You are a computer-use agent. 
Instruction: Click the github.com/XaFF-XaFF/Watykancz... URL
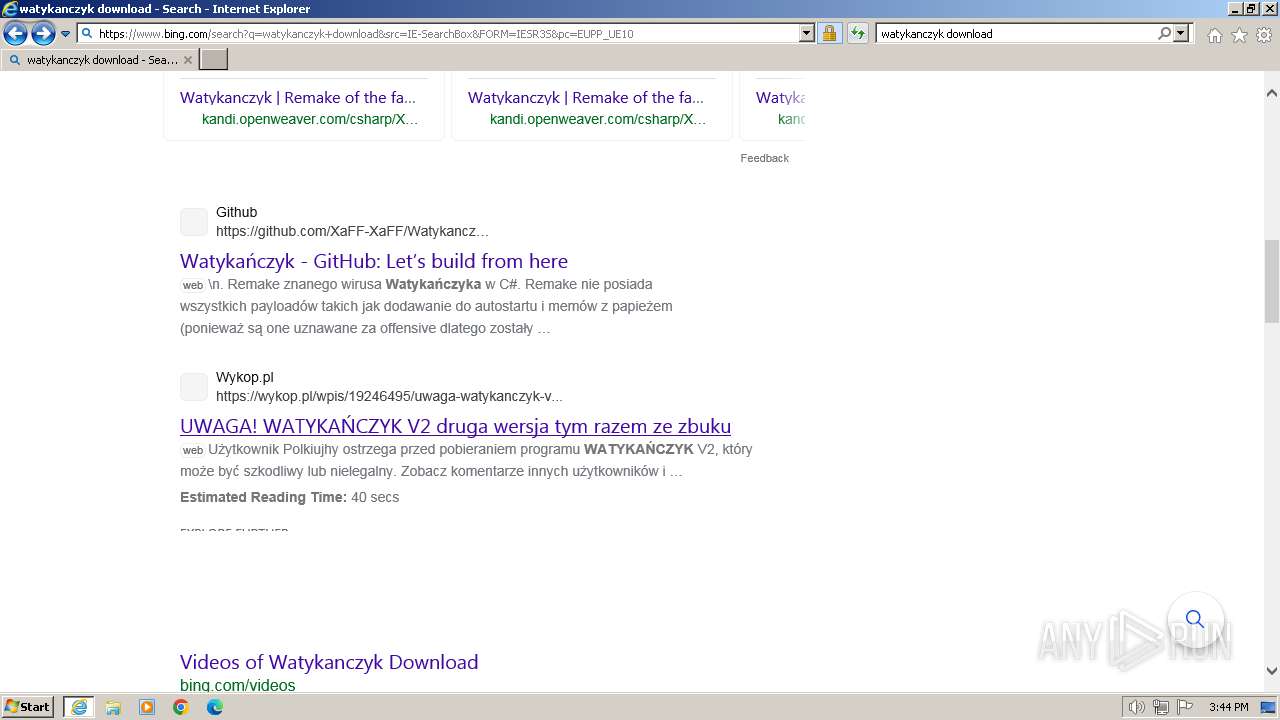352,231
